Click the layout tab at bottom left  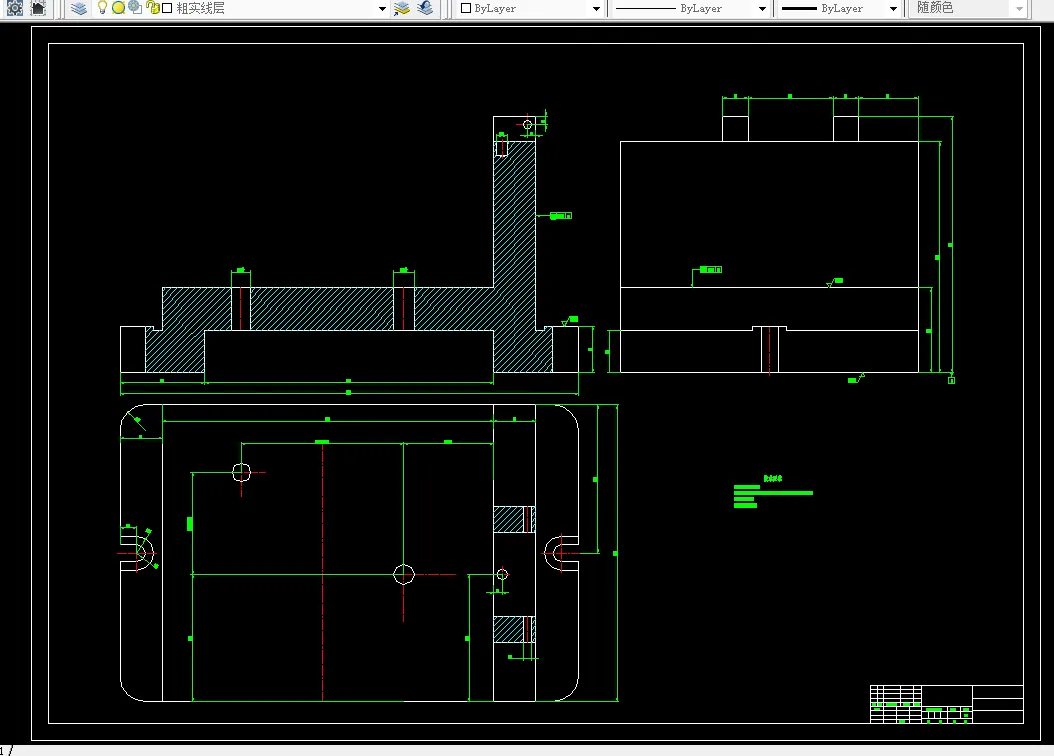point(5,750)
